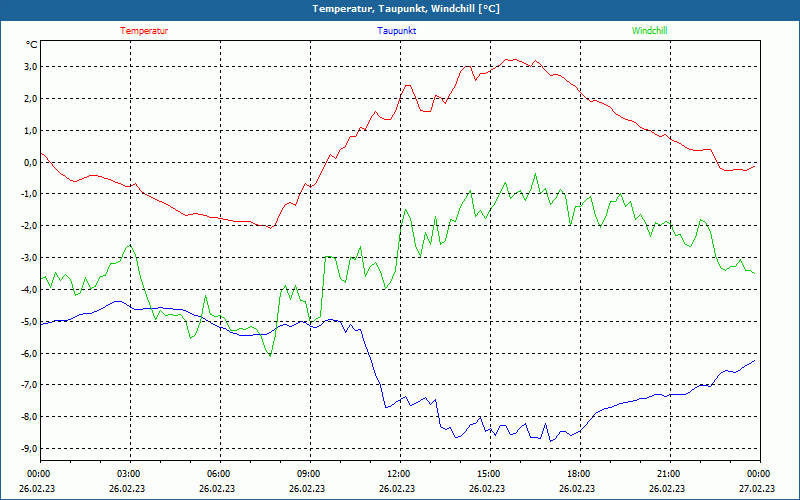Click the '09:00' time axis label

point(310,474)
